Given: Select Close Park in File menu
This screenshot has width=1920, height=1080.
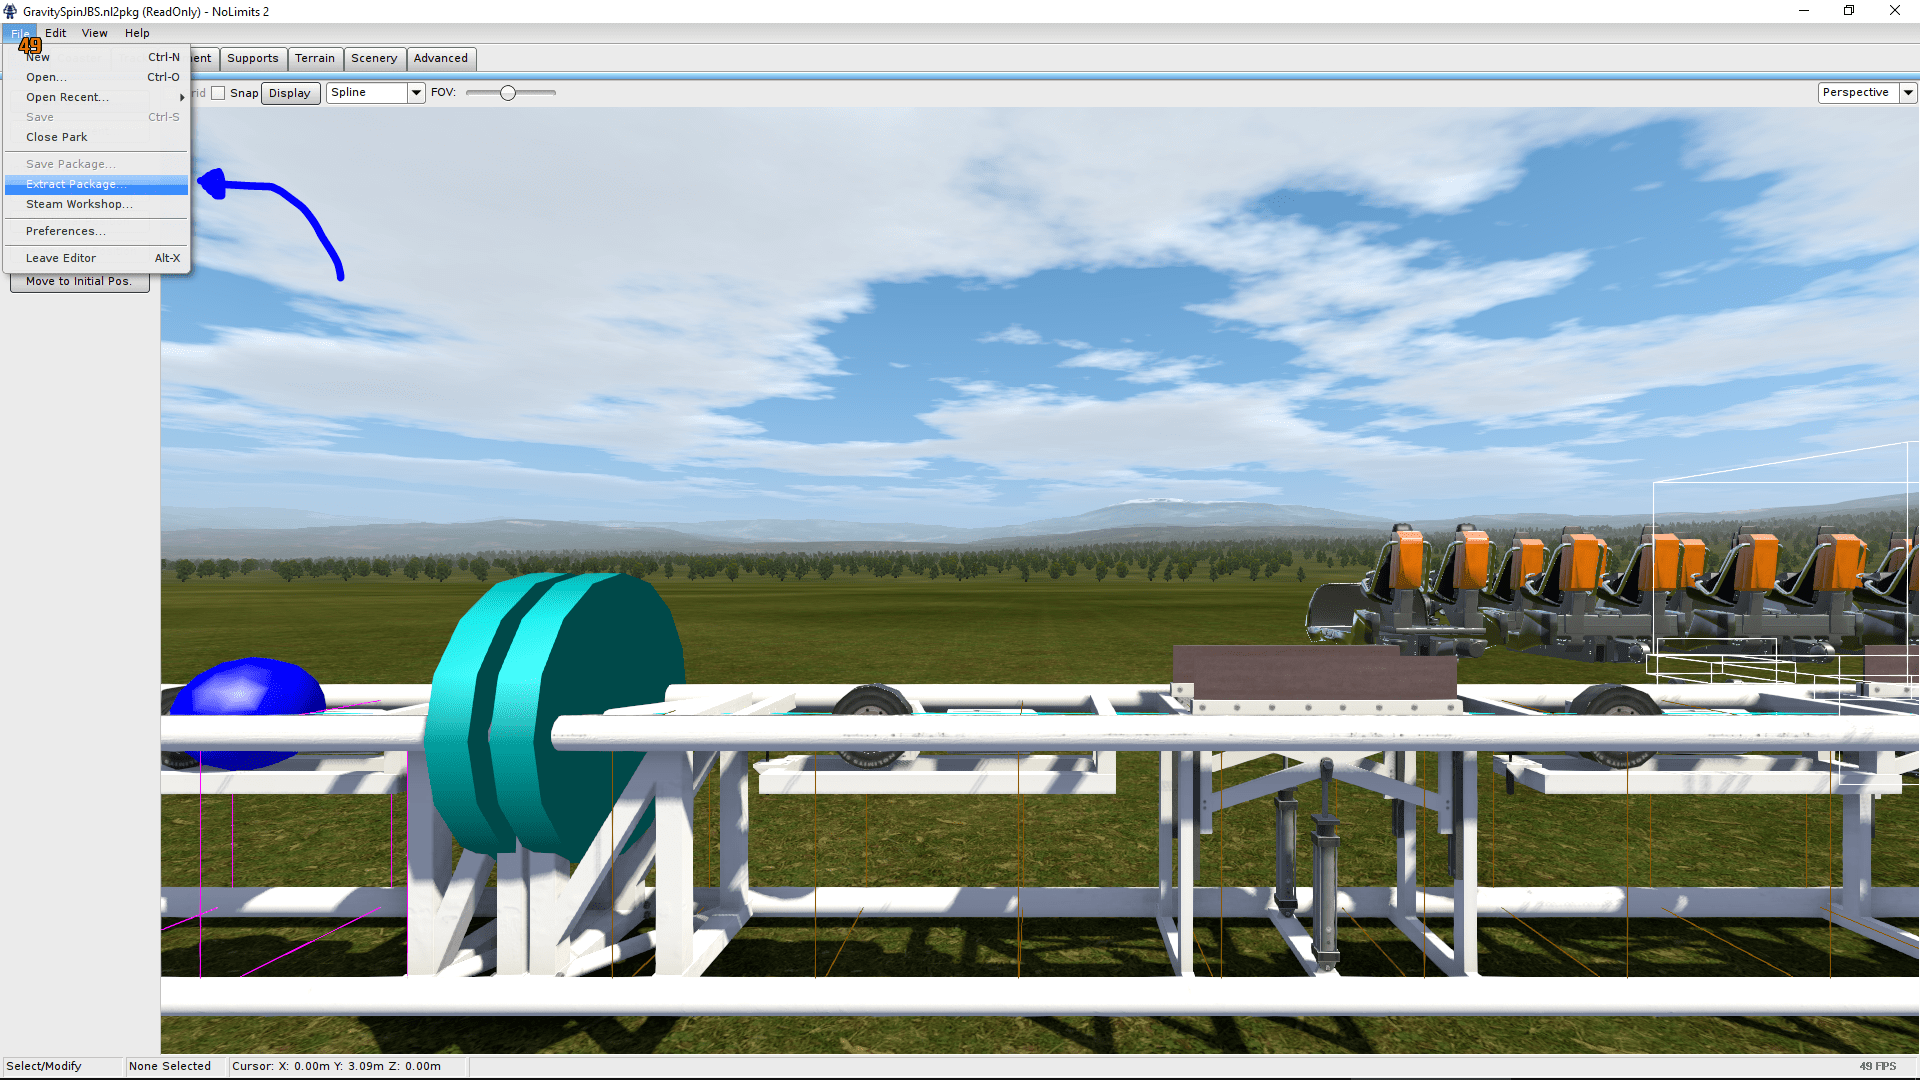Looking at the screenshot, I should coord(57,137).
